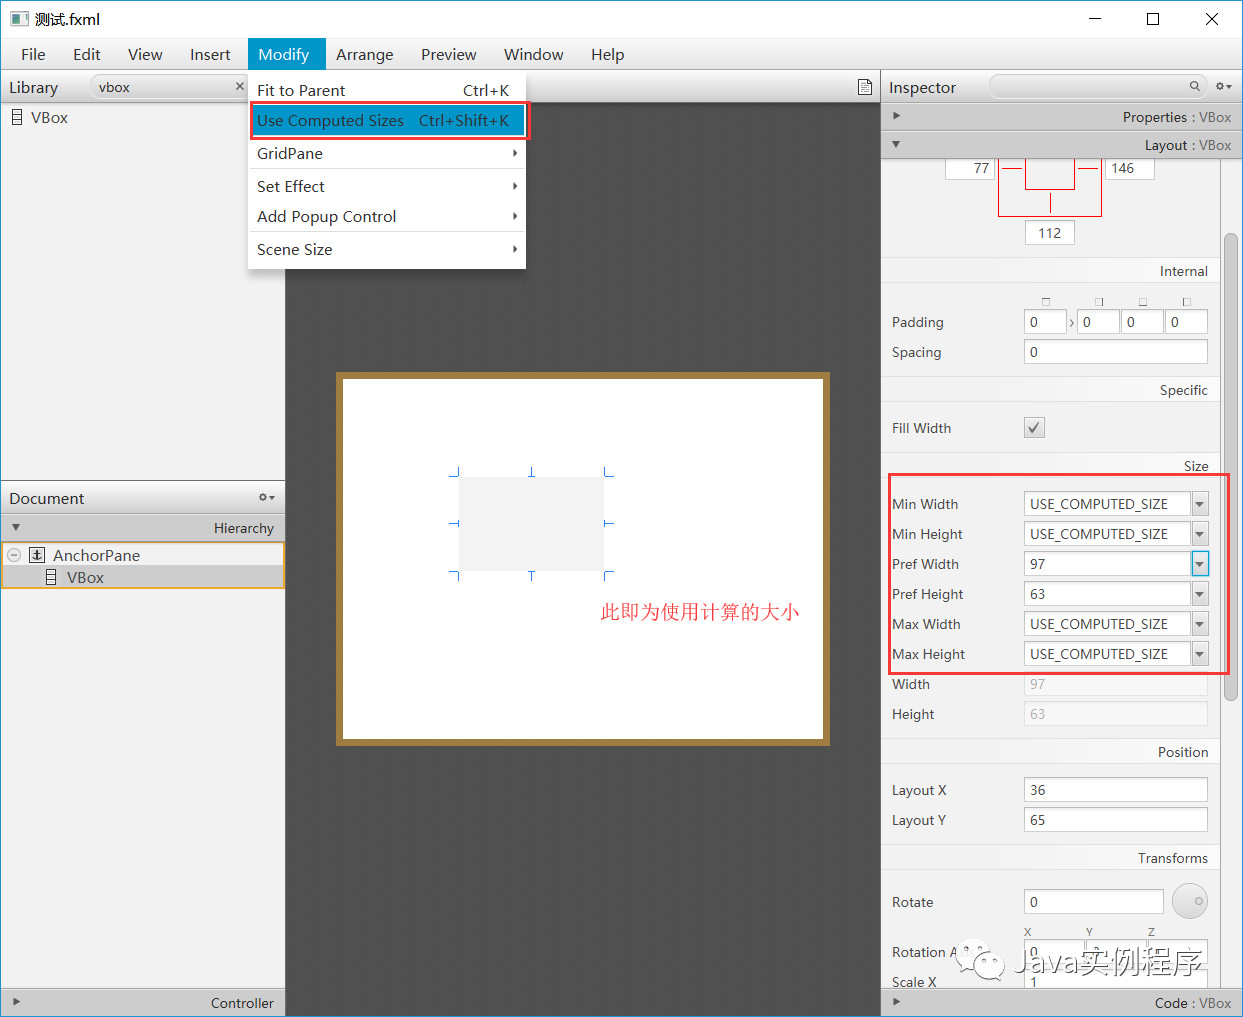Screen dimensions: 1243x1017
Task: Collapse the Layout : VBox section
Action: tap(895, 144)
